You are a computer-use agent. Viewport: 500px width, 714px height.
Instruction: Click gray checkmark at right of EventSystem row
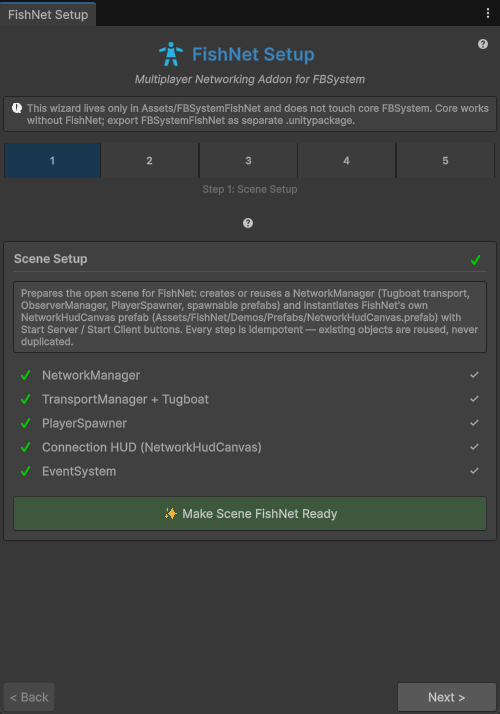pyautogui.click(x=474, y=471)
